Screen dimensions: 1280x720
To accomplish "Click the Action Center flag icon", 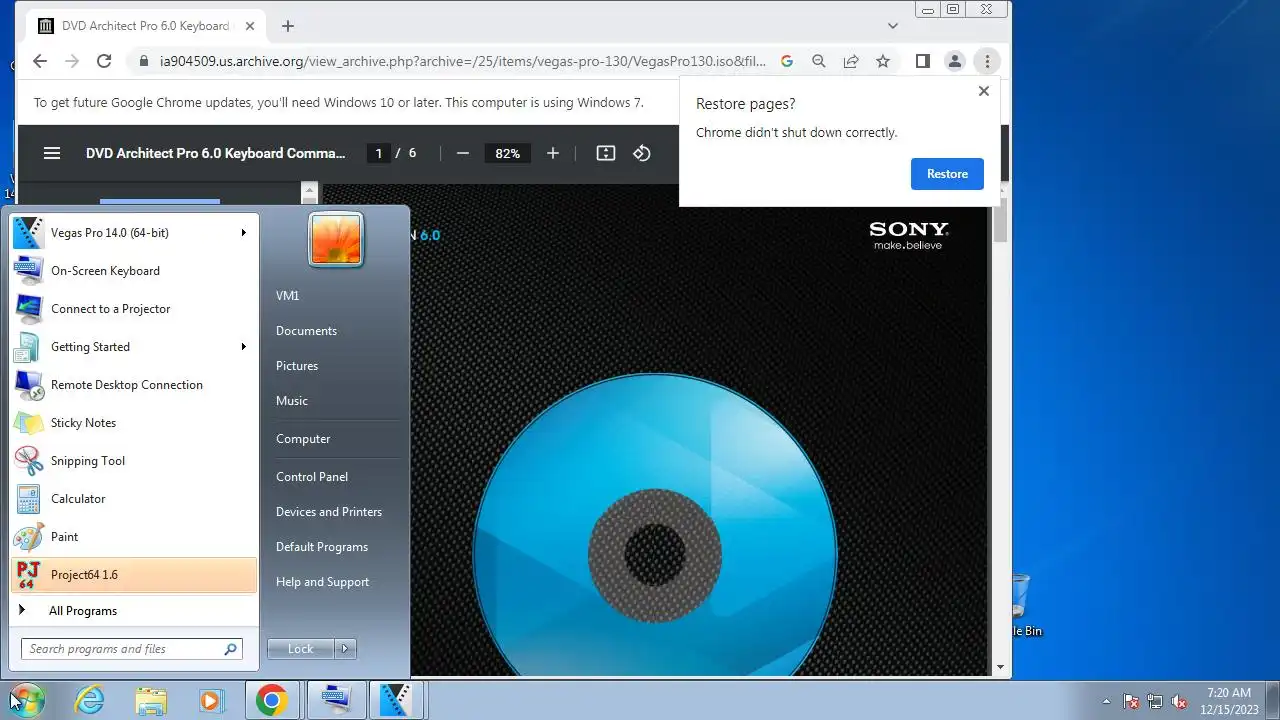I will point(1131,701).
